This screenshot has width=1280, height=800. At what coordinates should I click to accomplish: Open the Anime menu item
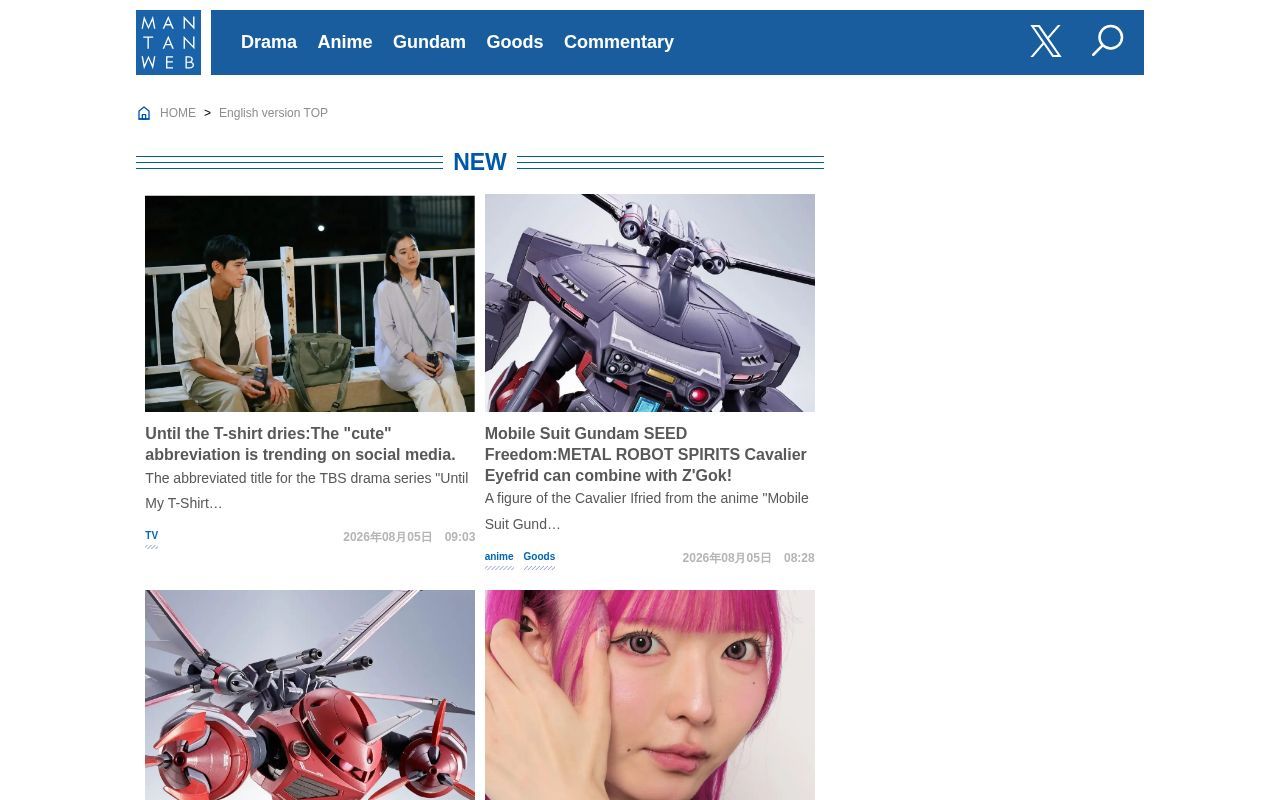point(345,42)
